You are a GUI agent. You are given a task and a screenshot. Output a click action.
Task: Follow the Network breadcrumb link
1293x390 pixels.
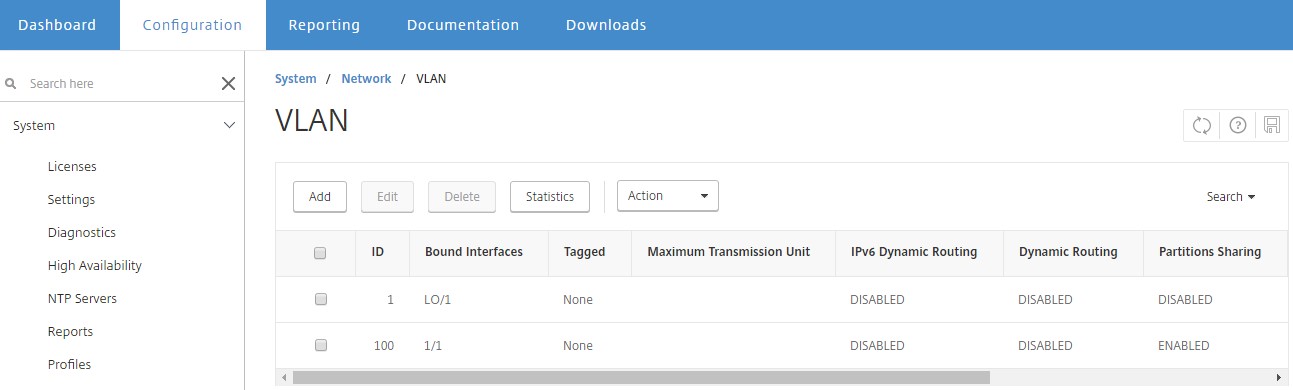366,78
